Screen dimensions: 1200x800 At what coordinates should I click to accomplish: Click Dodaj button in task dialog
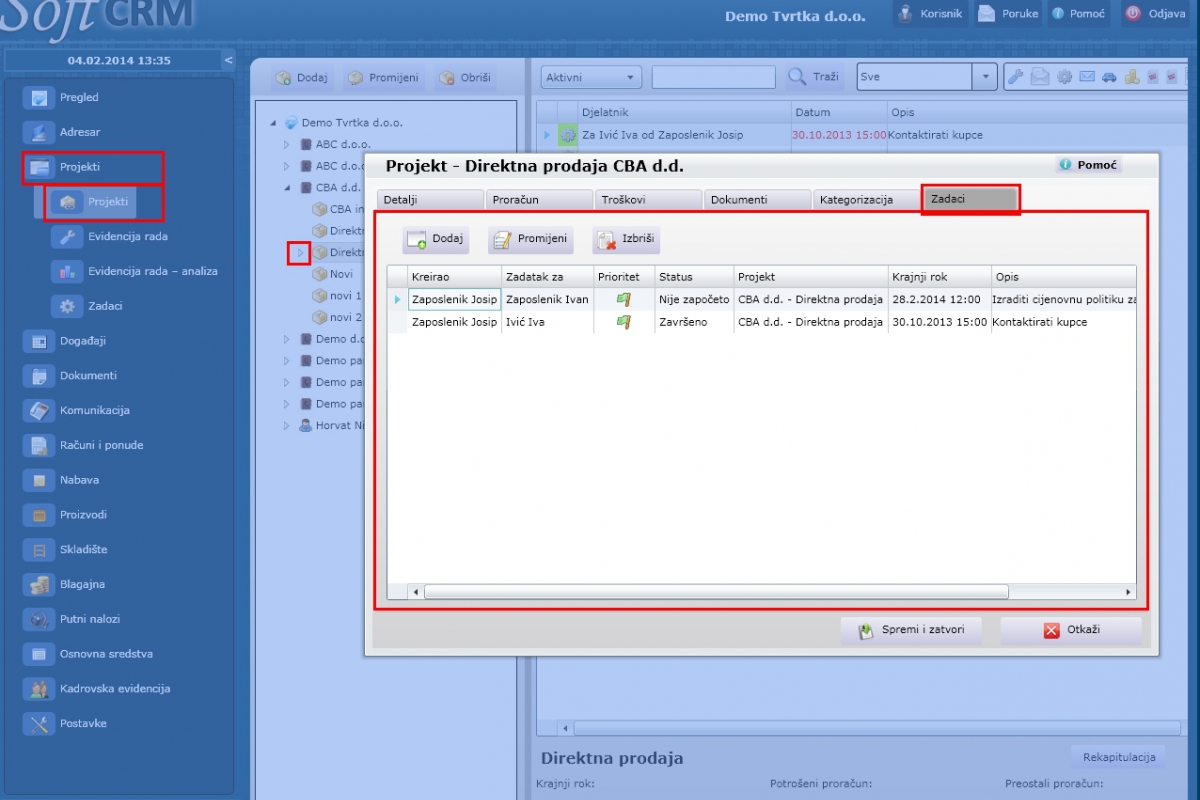[436, 239]
